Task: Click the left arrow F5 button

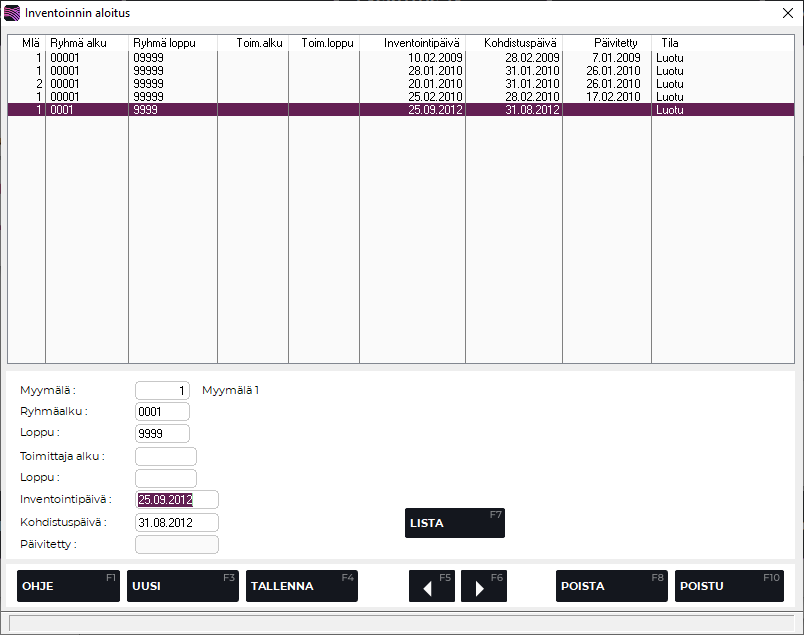Action: [431, 586]
